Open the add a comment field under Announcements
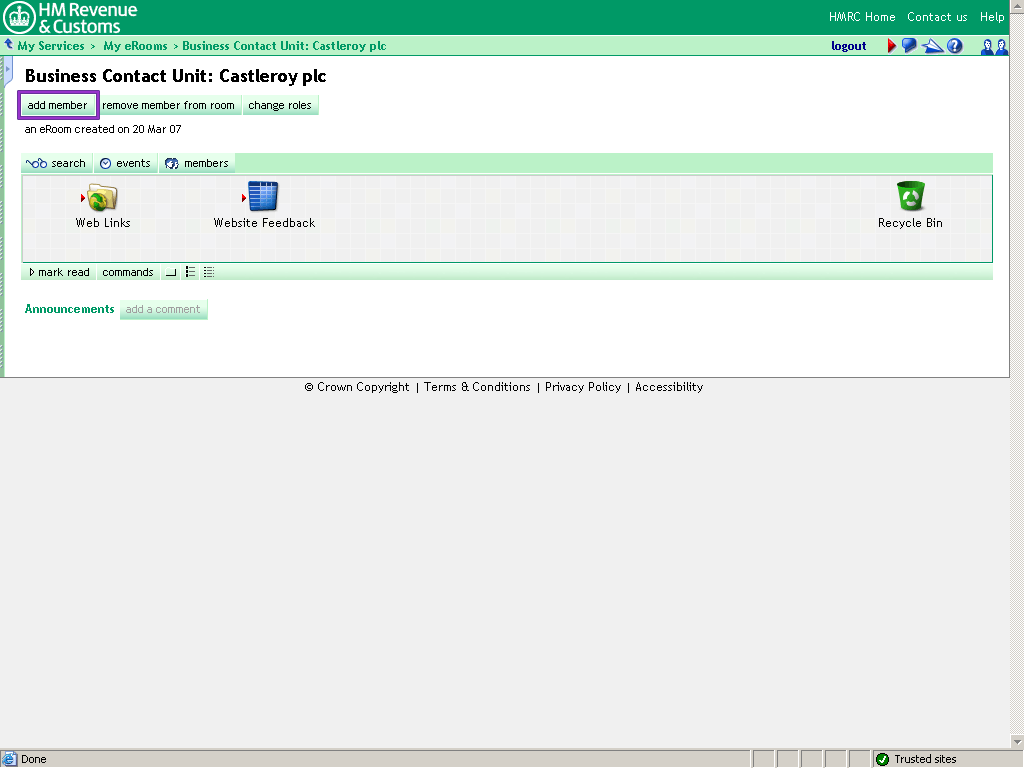 (163, 309)
